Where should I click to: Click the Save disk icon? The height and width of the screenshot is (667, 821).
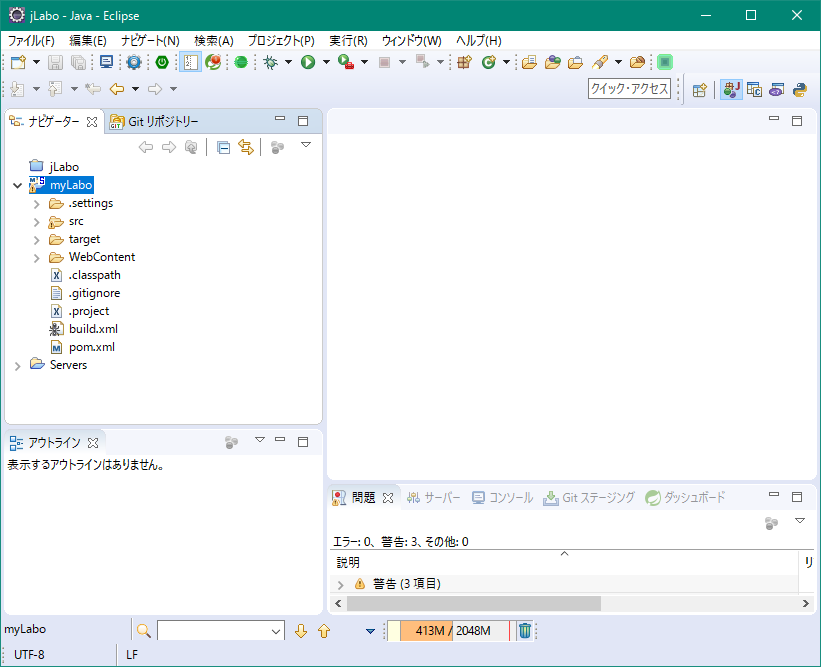pos(55,62)
